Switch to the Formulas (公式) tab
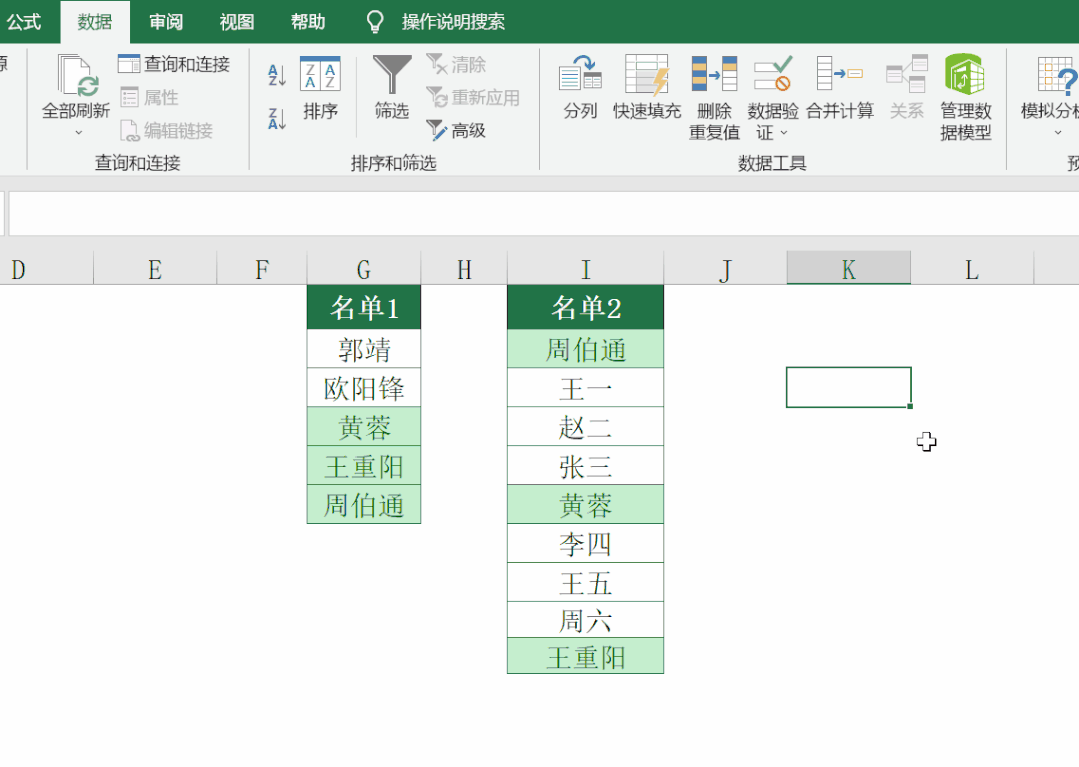 click(x=24, y=22)
